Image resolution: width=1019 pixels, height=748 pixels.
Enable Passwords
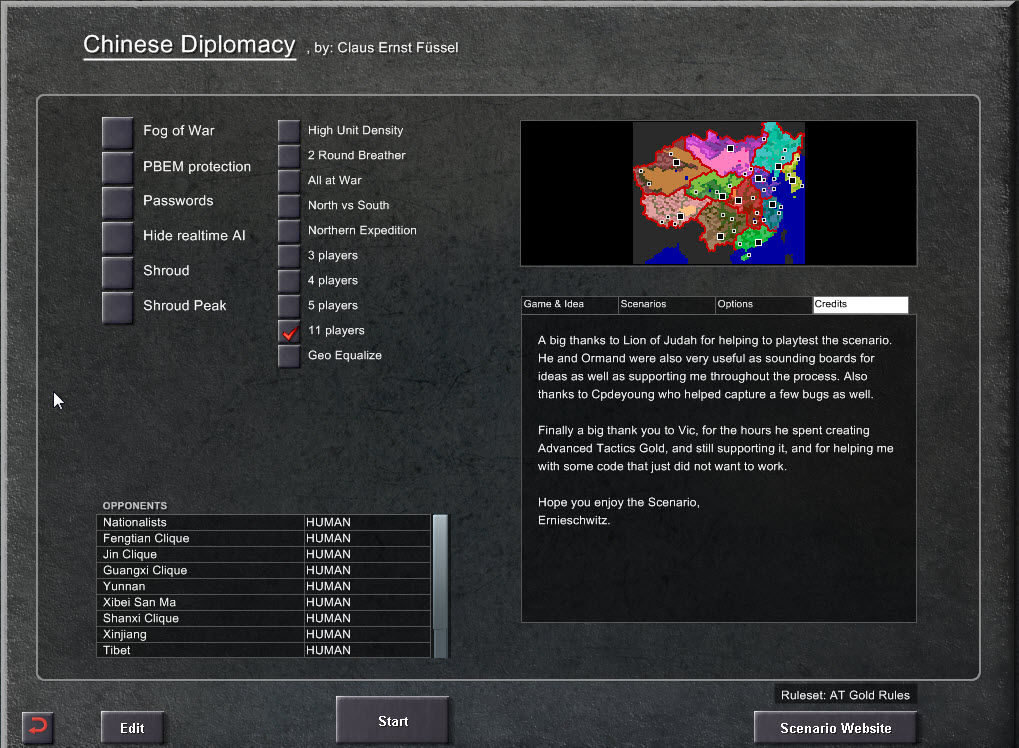coord(116,201)
